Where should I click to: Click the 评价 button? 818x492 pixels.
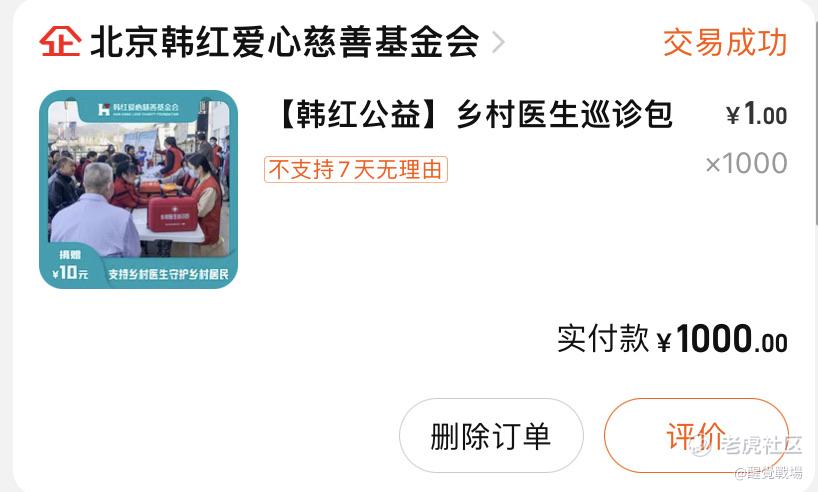(x=696, y=436)
